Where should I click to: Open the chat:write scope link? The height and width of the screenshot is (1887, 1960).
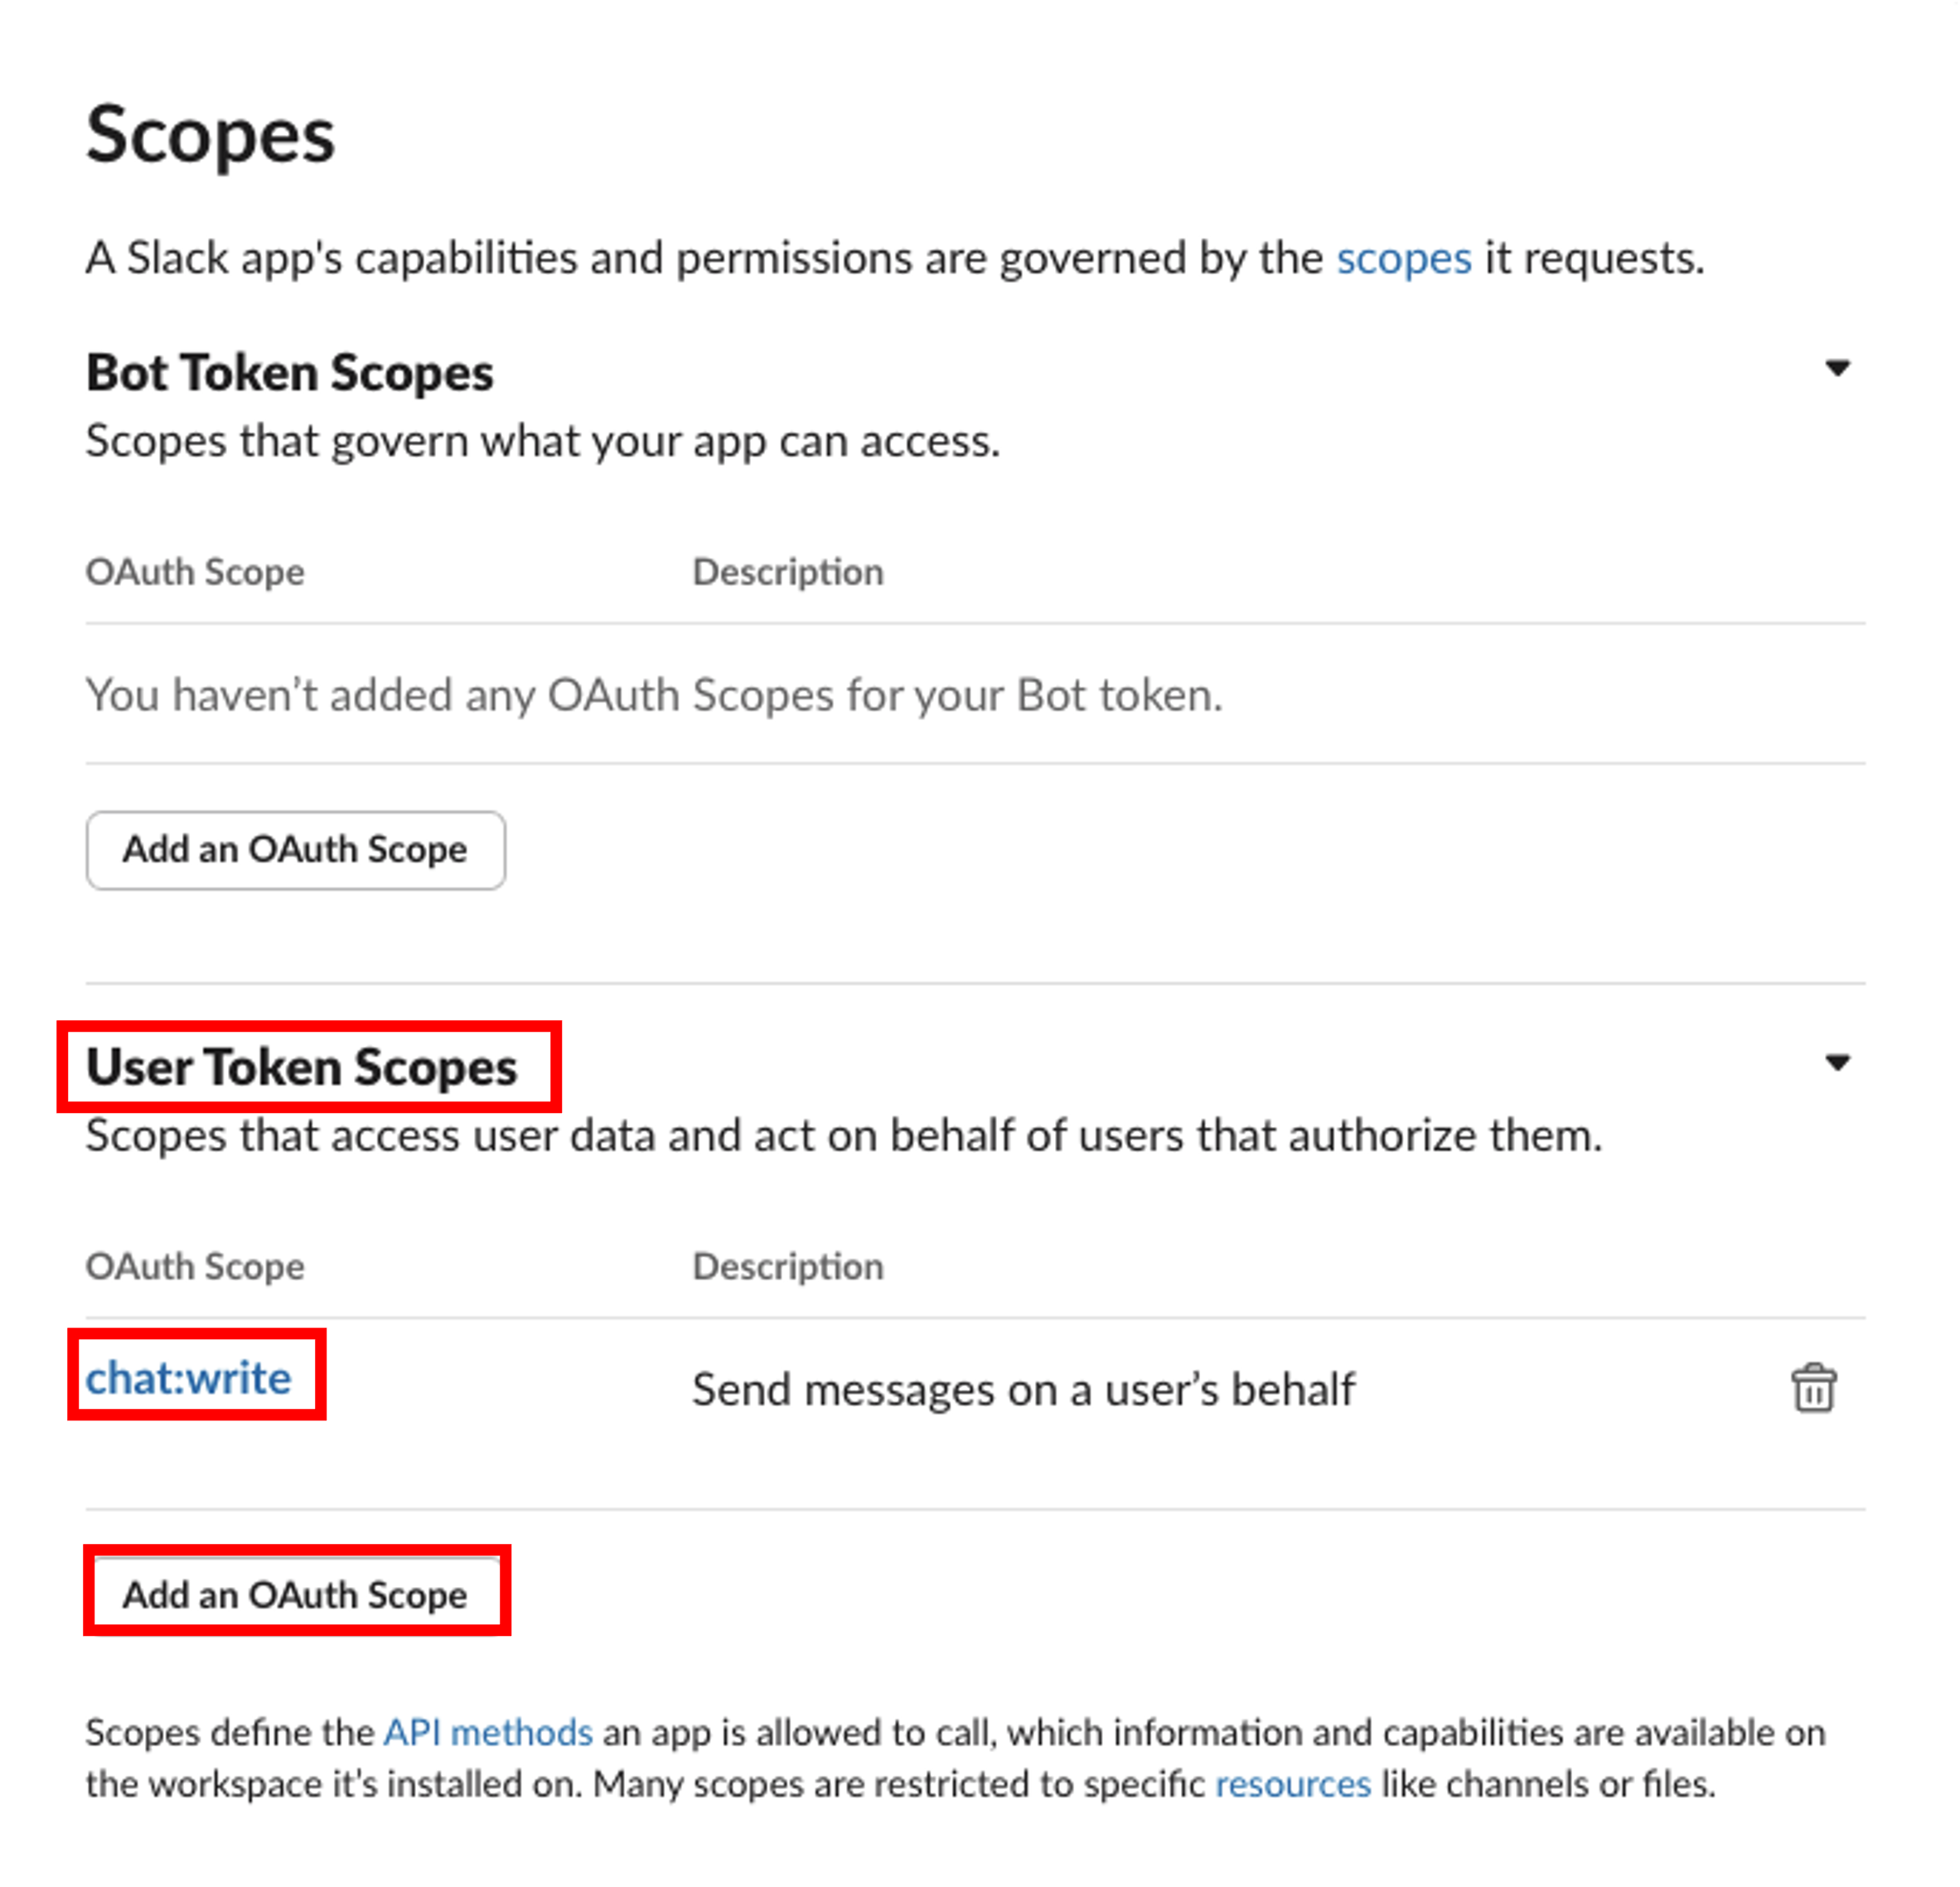[x=189, y=1378]
